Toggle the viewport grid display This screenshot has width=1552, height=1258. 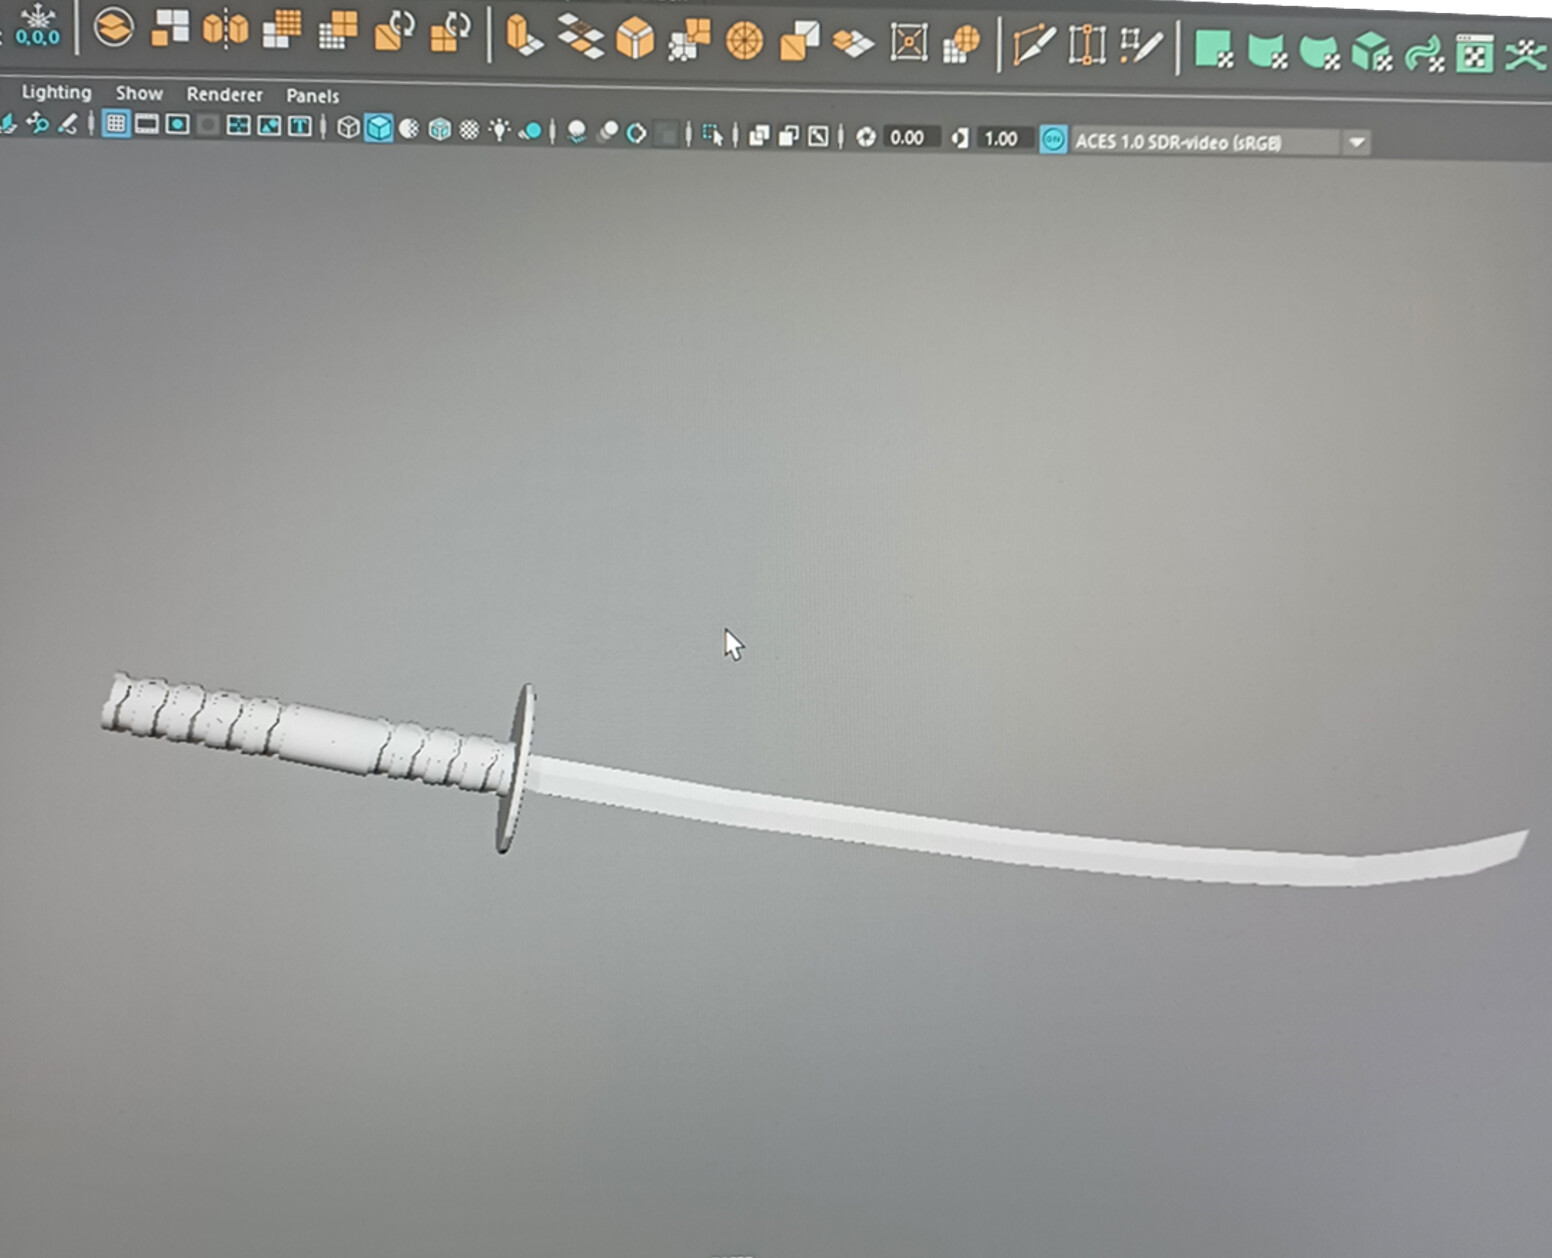[x=117, y=125]
